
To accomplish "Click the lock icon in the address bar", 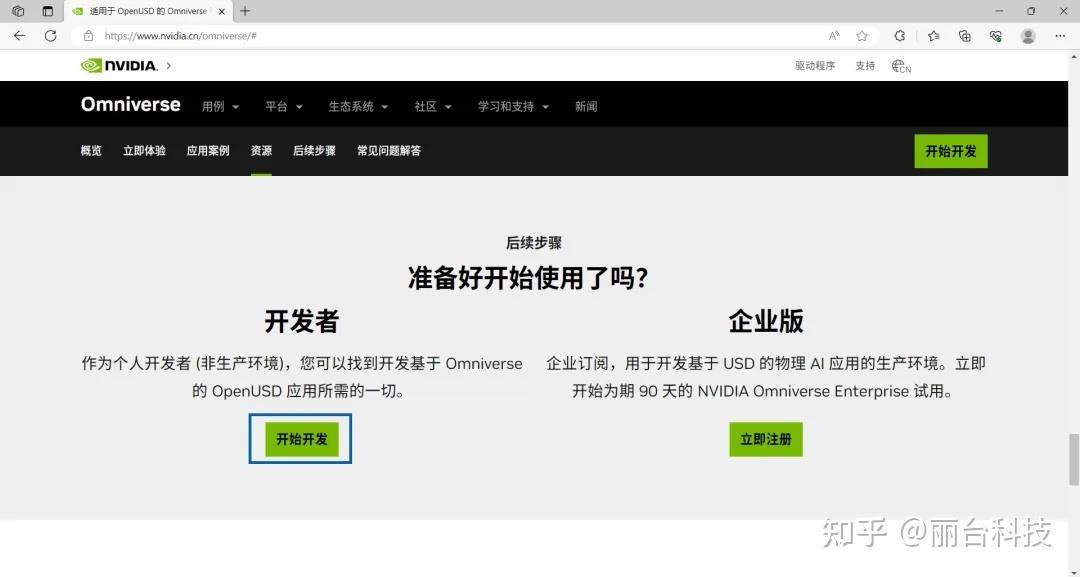I will click(x=88, y=35).
